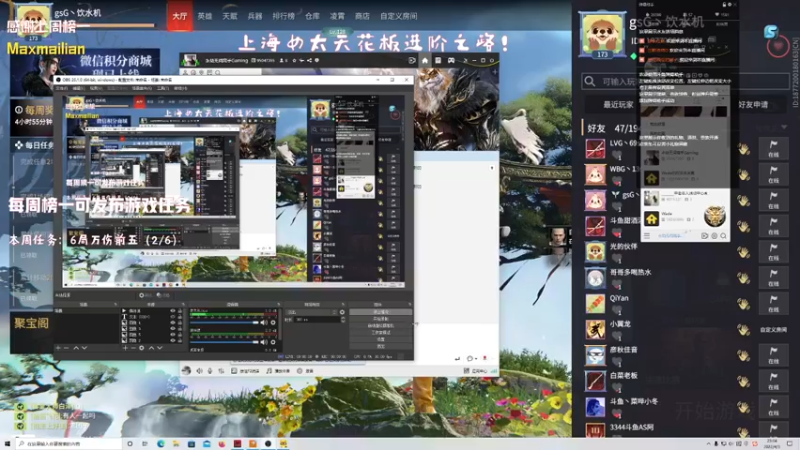800x450 pixels.
Task: Open the 好友申请 friend requests tab
Action: coord(753,105)
